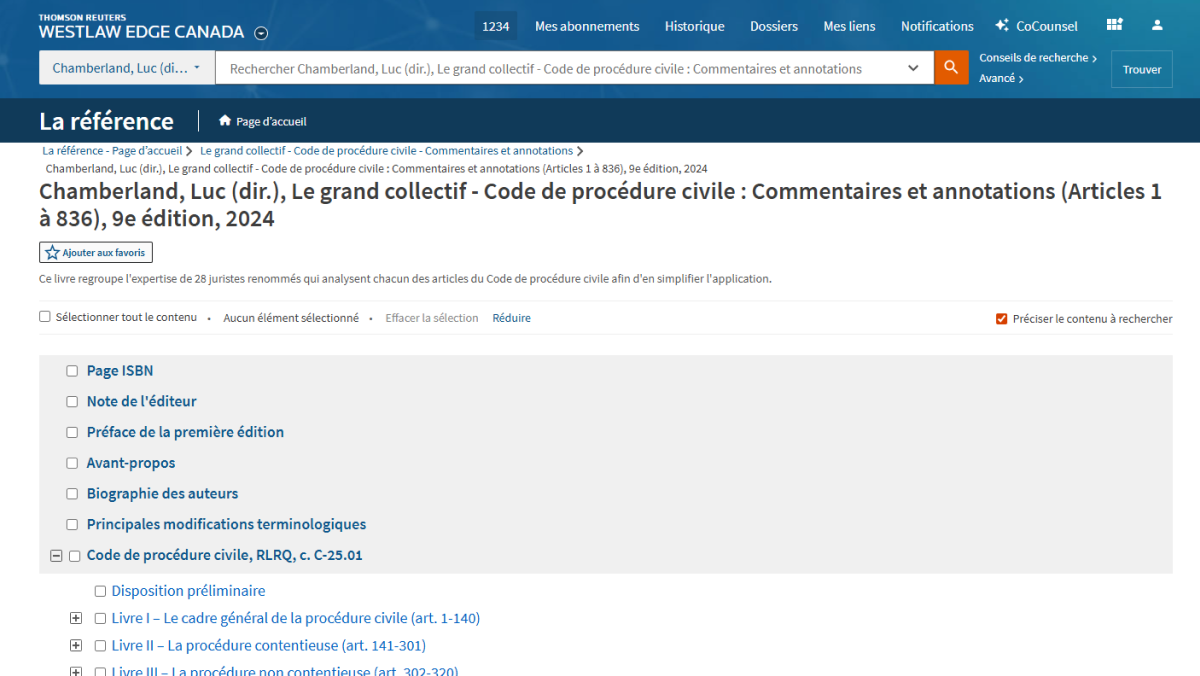Click into the Rechercher search field

(560, 69)
